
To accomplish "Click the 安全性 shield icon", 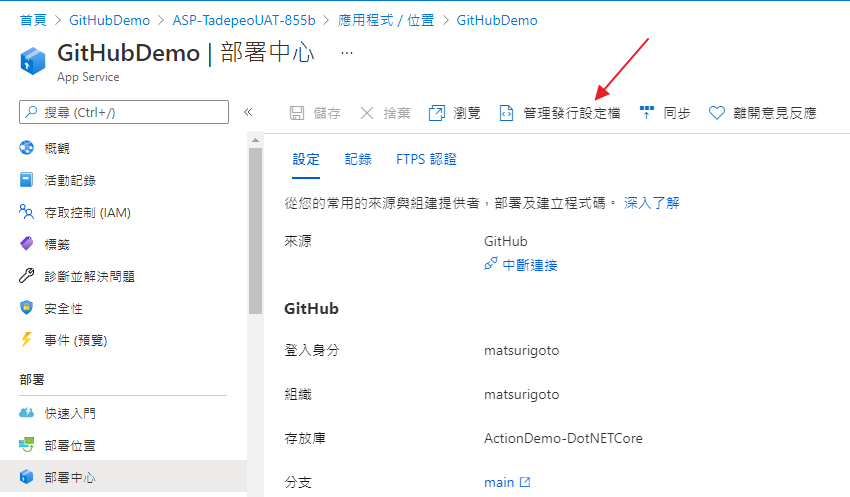I will [26, 307].
